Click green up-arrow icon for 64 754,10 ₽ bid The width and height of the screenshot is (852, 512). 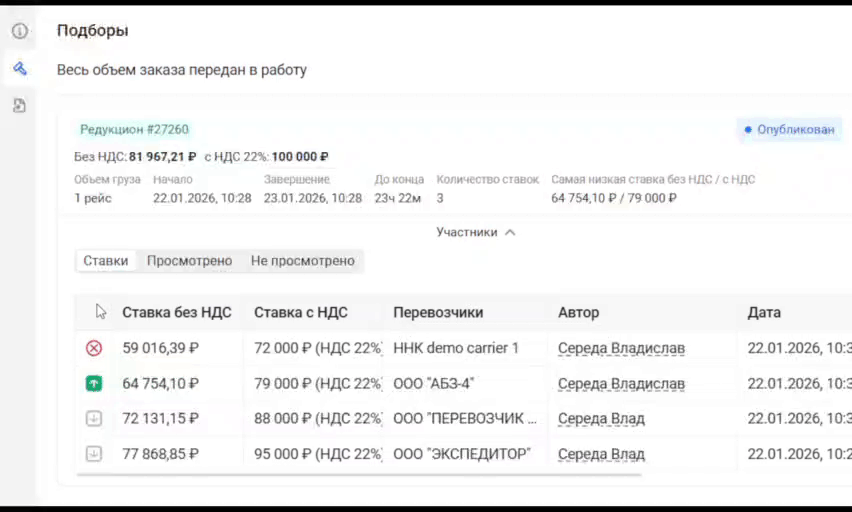tap(94, 383)
